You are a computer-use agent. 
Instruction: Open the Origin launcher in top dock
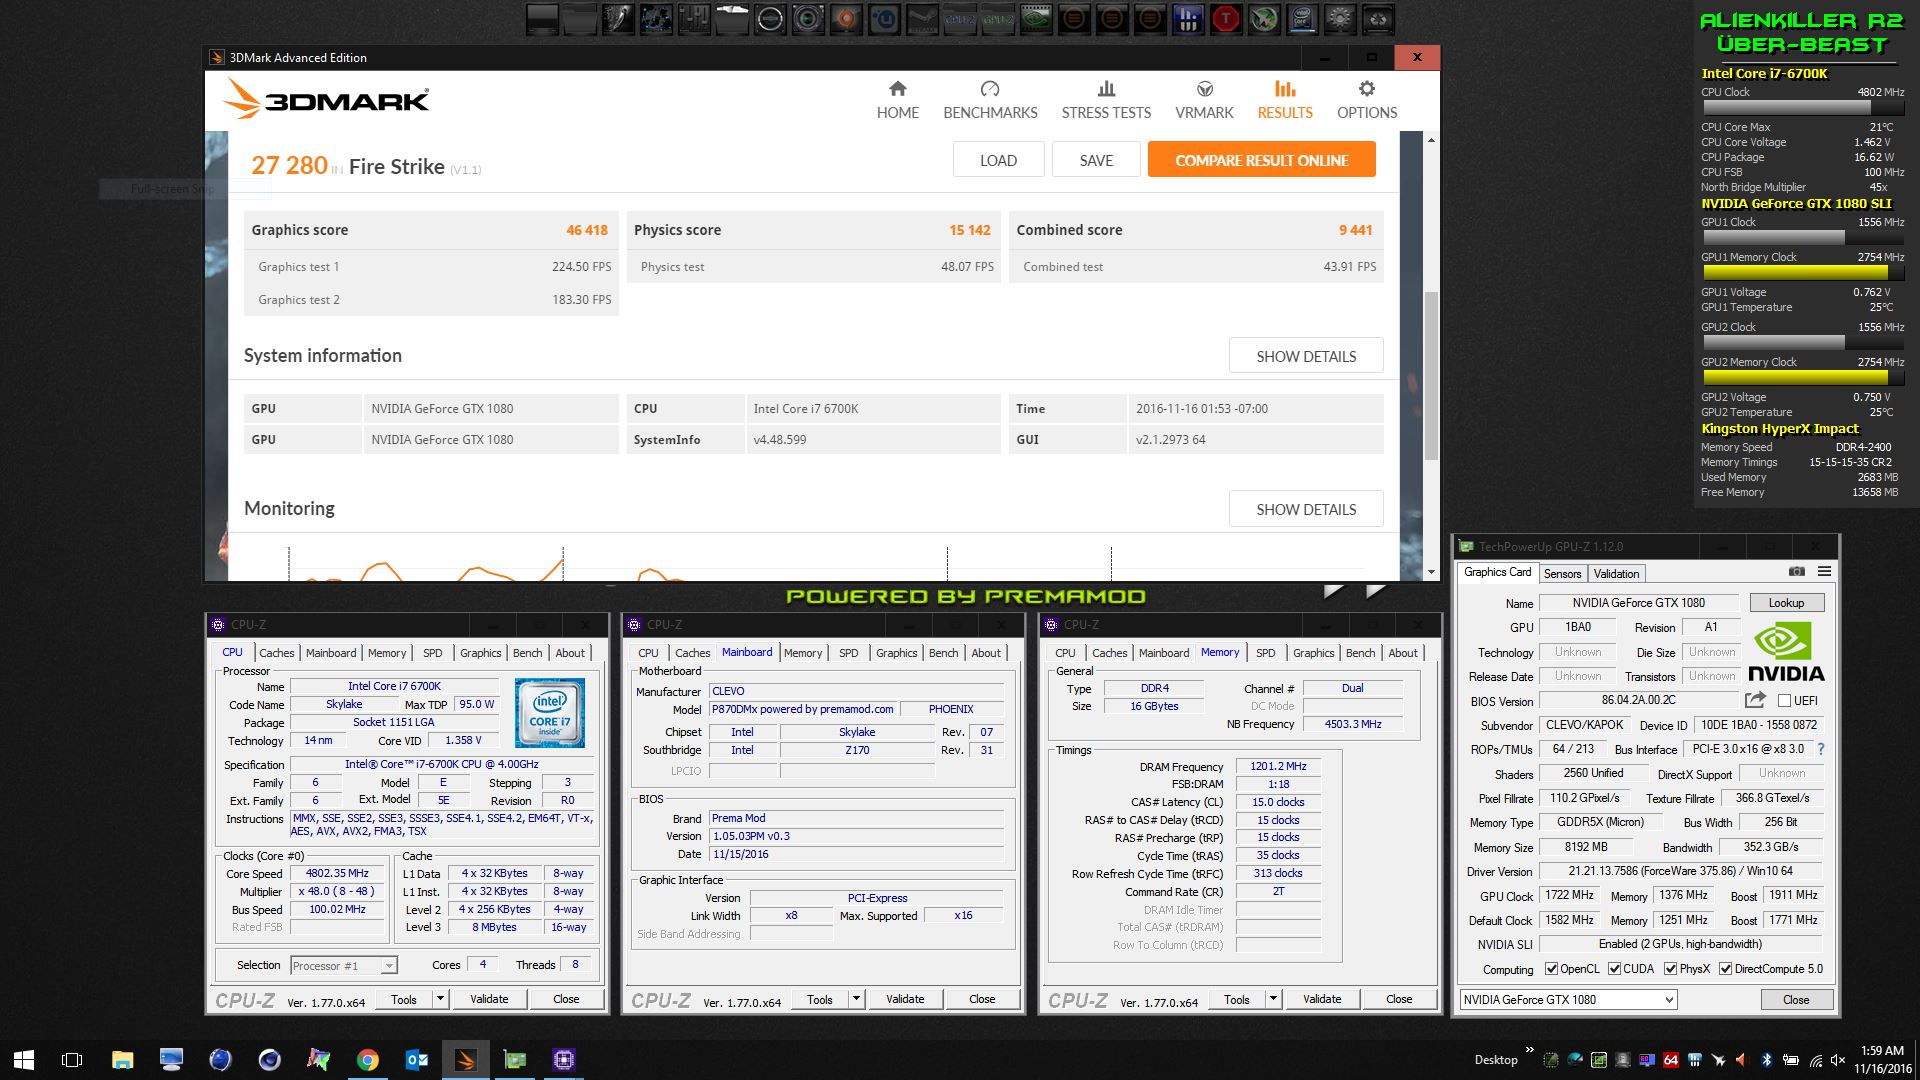[846, 19]
